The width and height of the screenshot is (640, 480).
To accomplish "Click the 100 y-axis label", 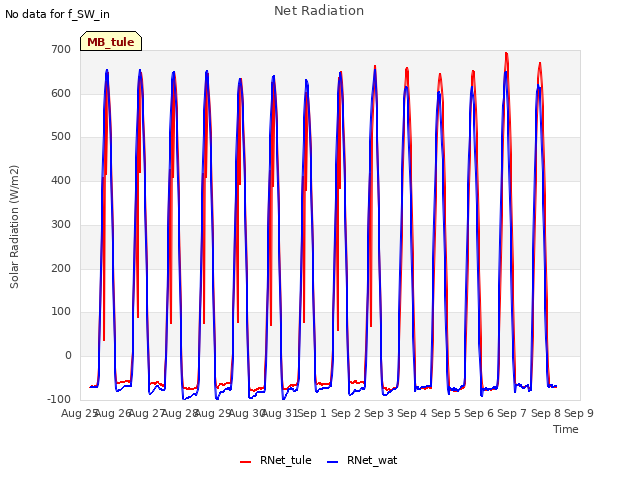I will point(61,312).
